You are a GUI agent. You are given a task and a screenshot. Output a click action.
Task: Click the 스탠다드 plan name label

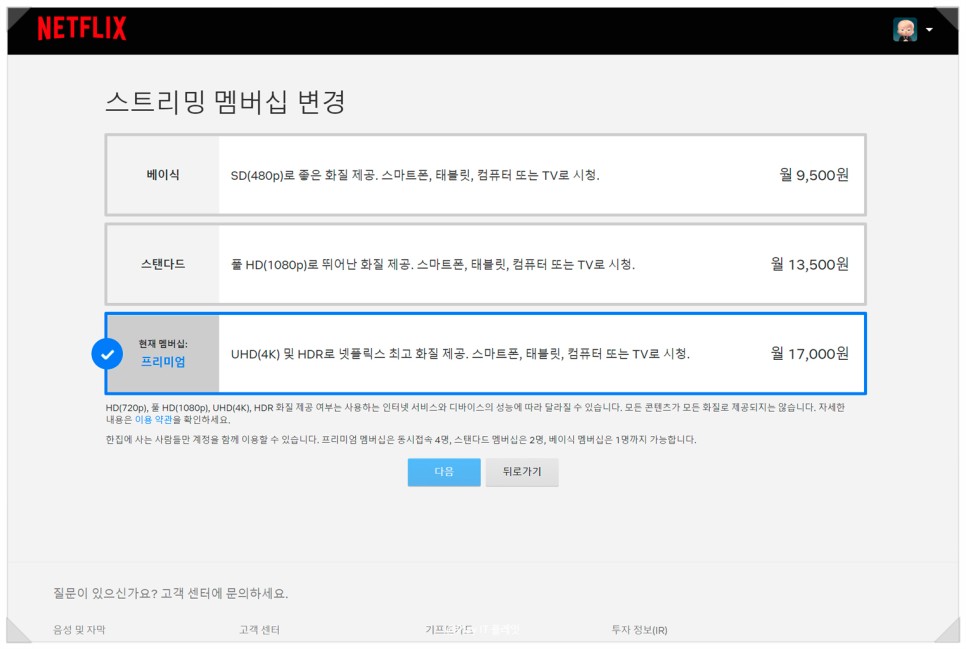point(163,264)
